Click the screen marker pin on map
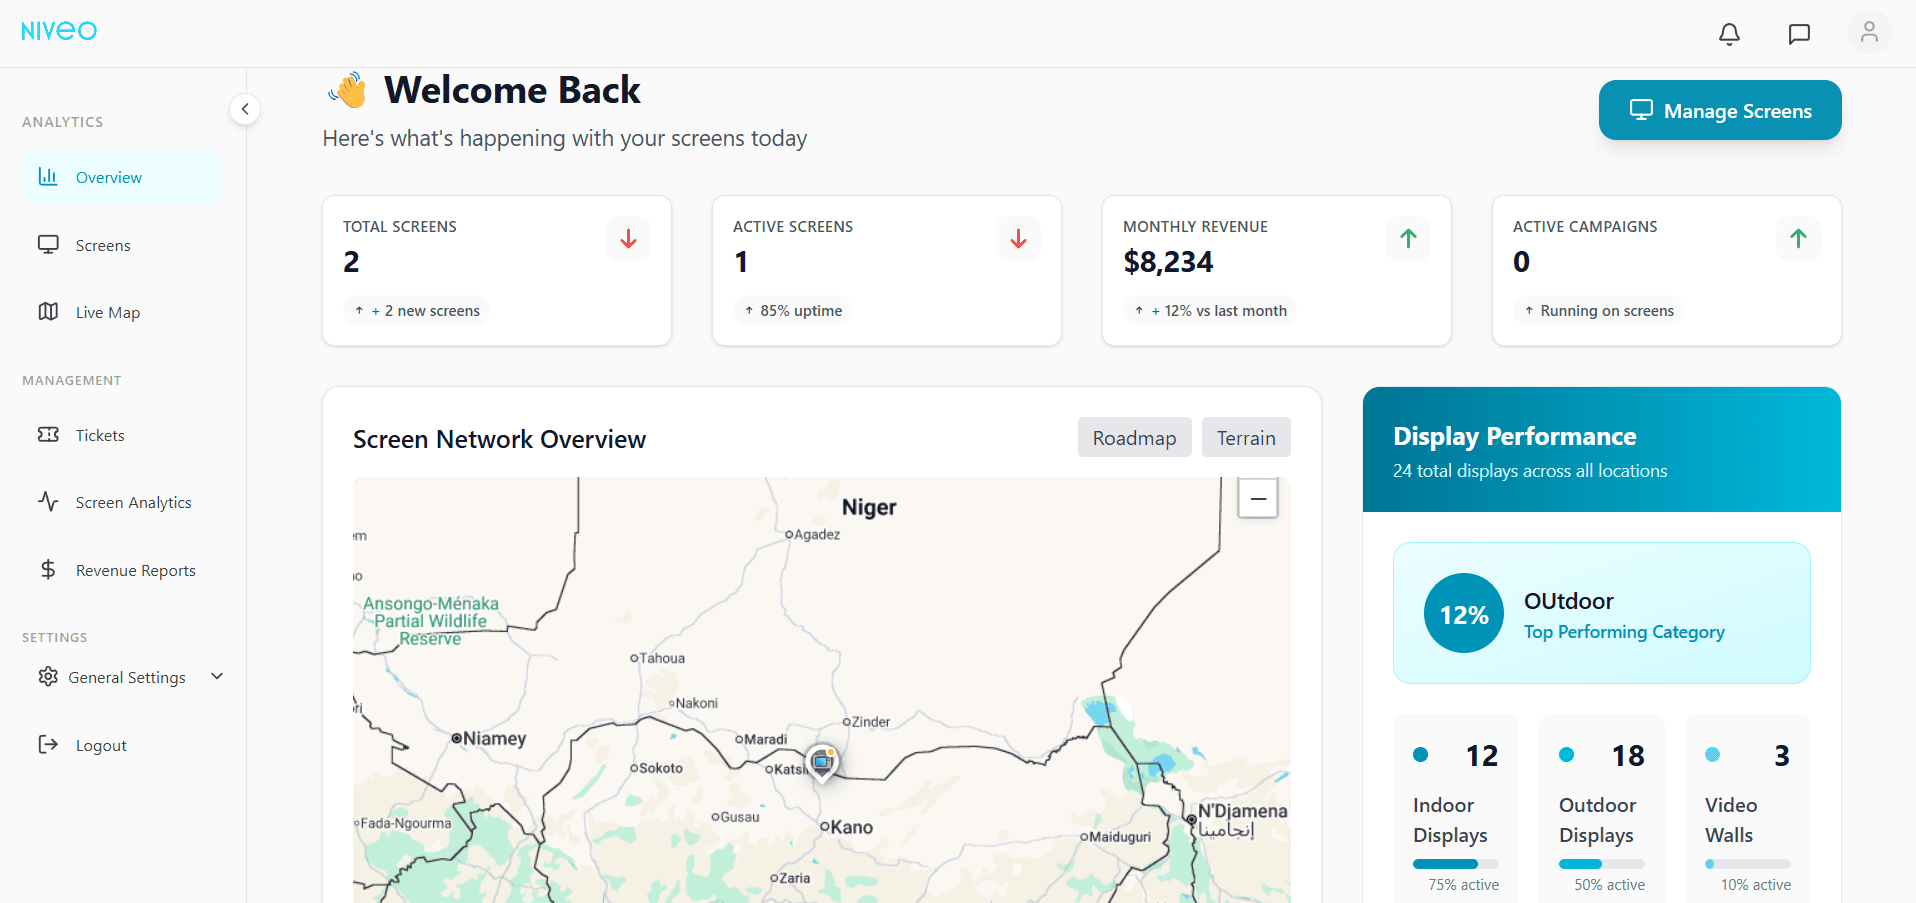This screenshot has width=1916, height=903. tap(822, 762)
